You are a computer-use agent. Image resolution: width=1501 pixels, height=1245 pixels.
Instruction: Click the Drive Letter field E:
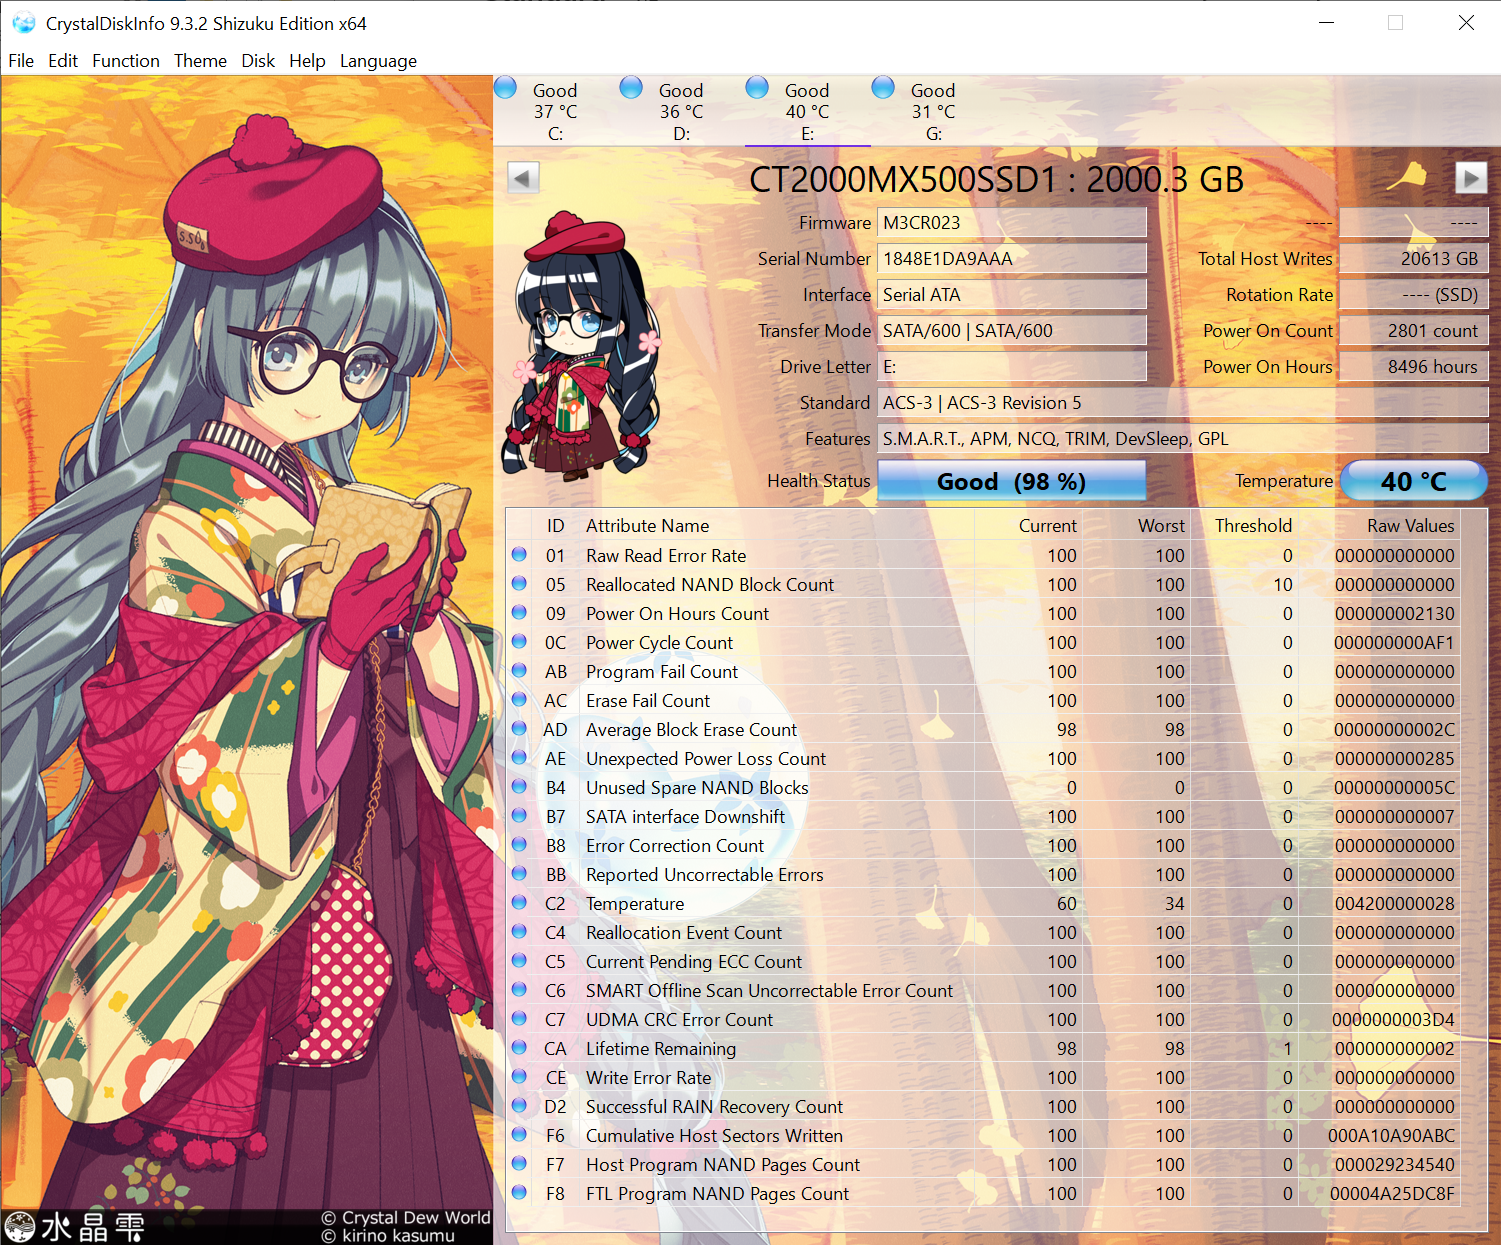(x=1011, y=367)
